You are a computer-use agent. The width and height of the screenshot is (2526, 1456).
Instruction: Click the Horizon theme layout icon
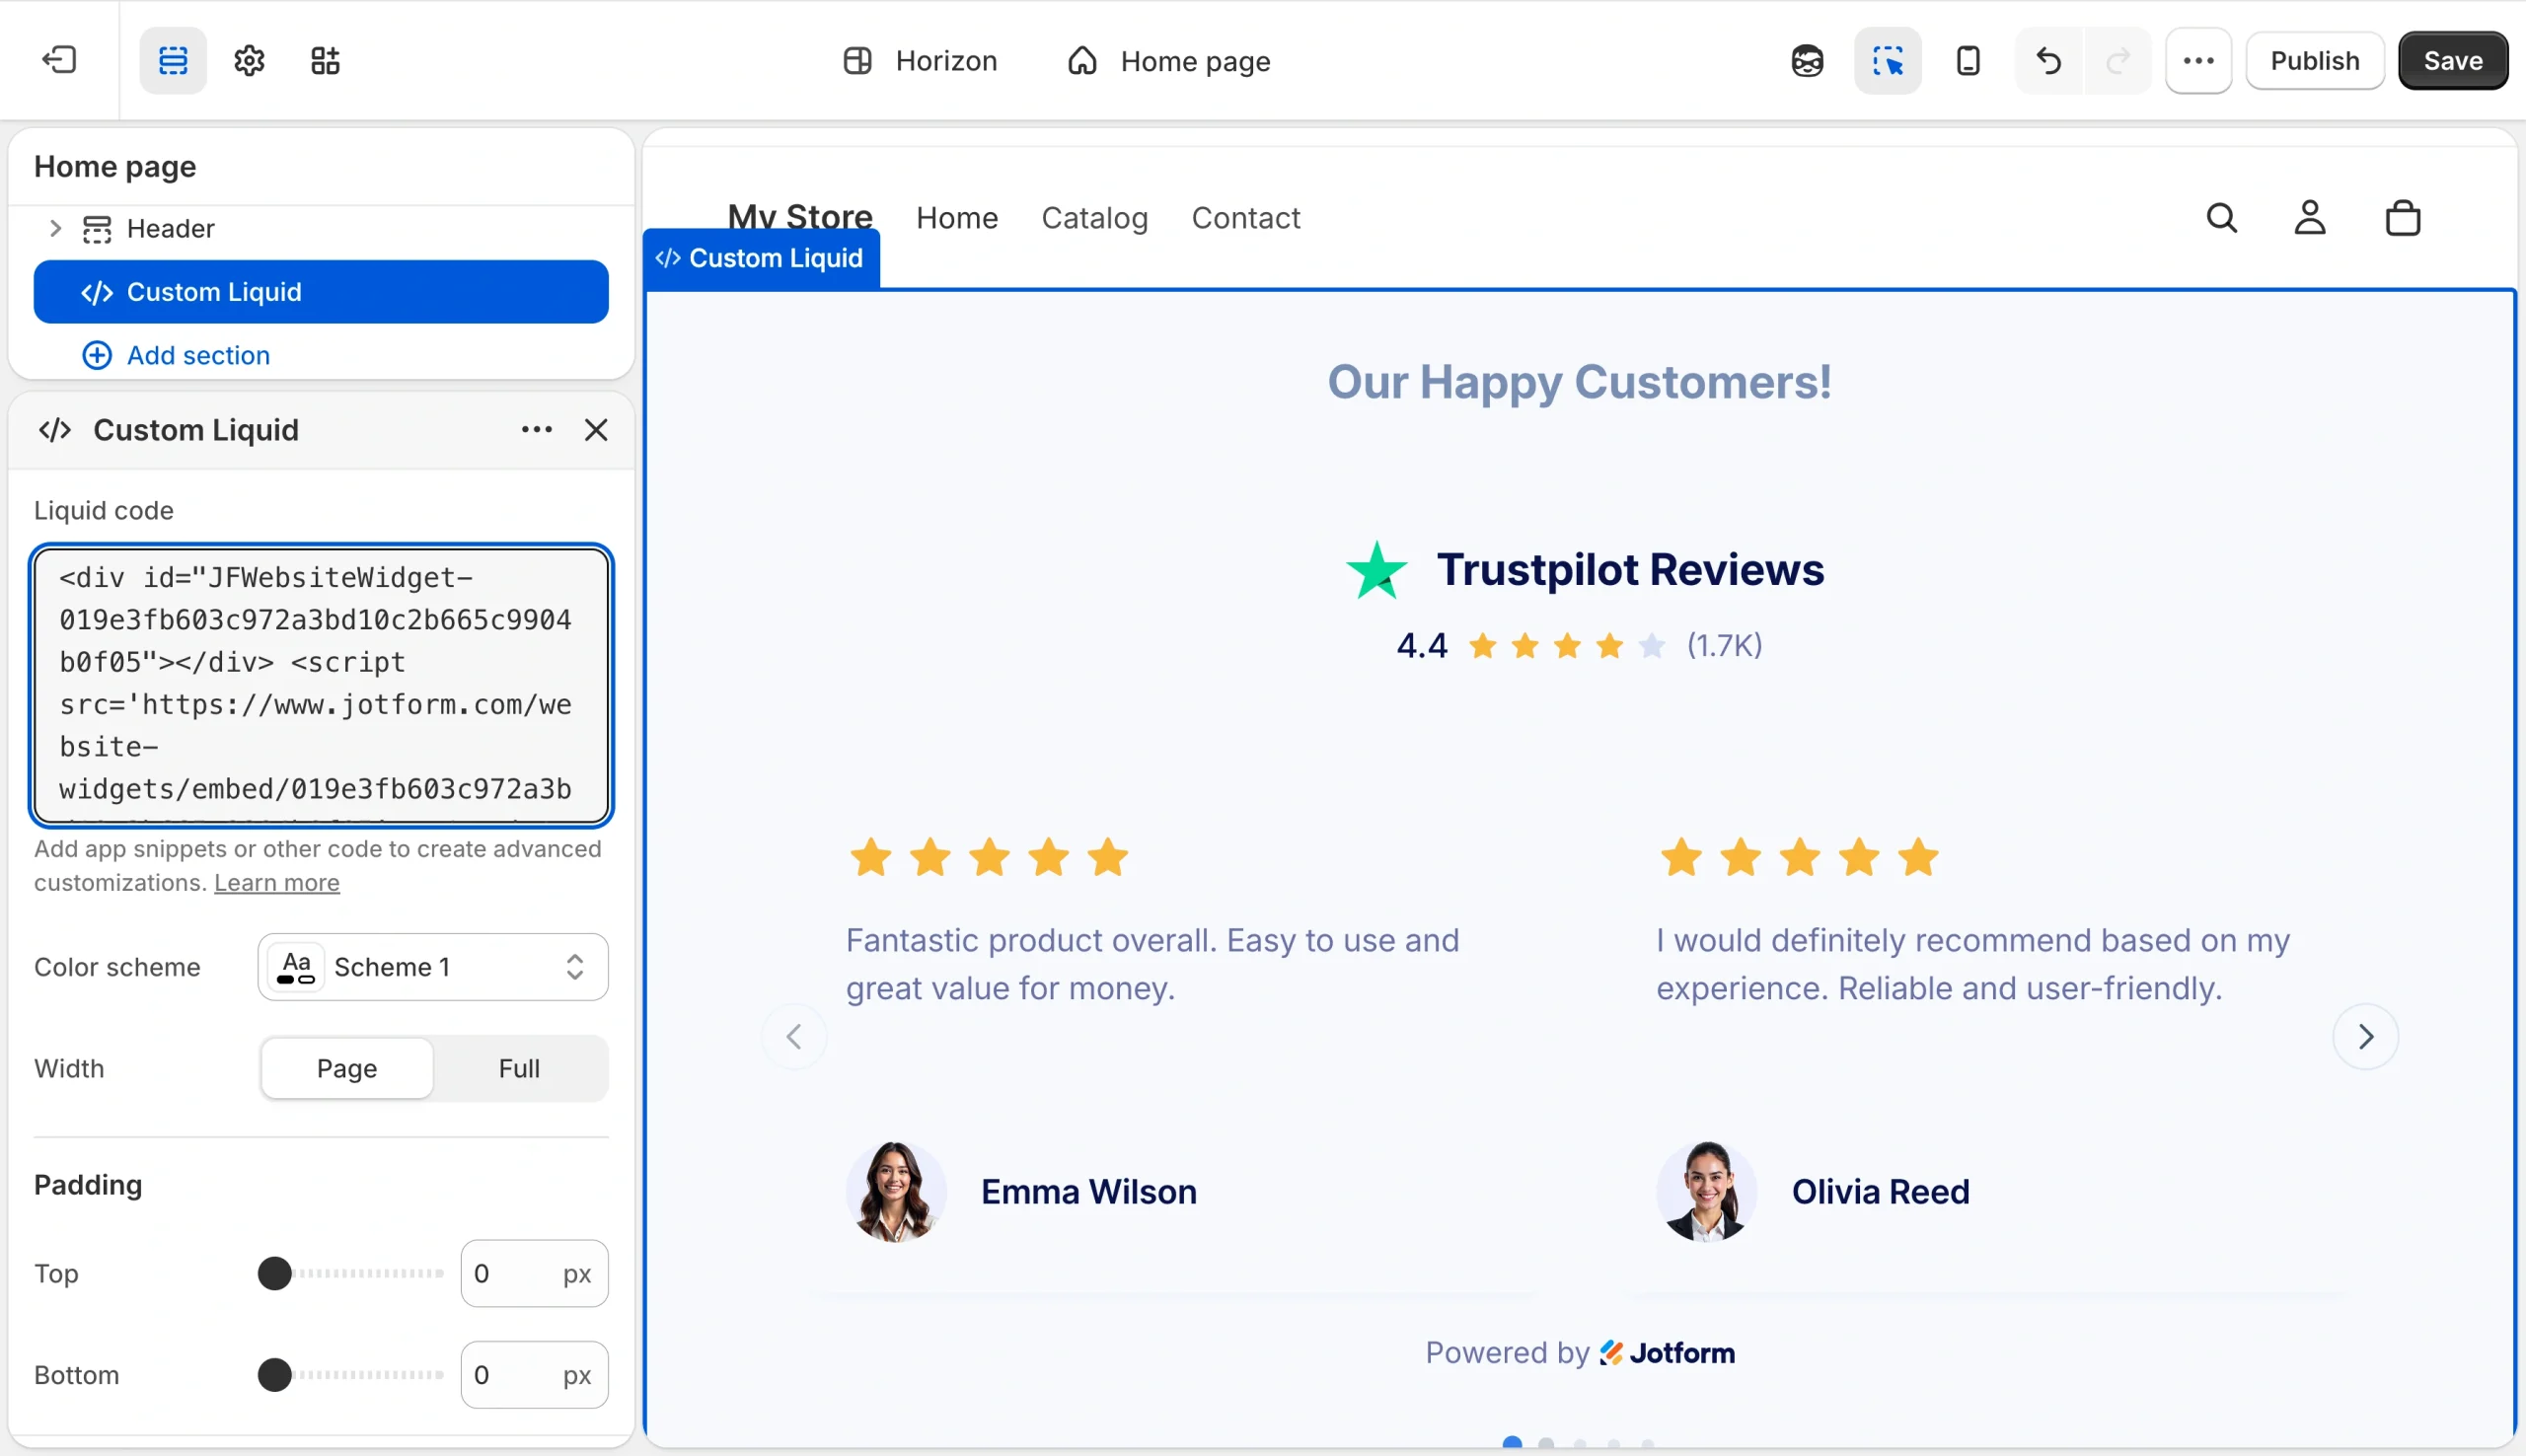coord(857,61)
